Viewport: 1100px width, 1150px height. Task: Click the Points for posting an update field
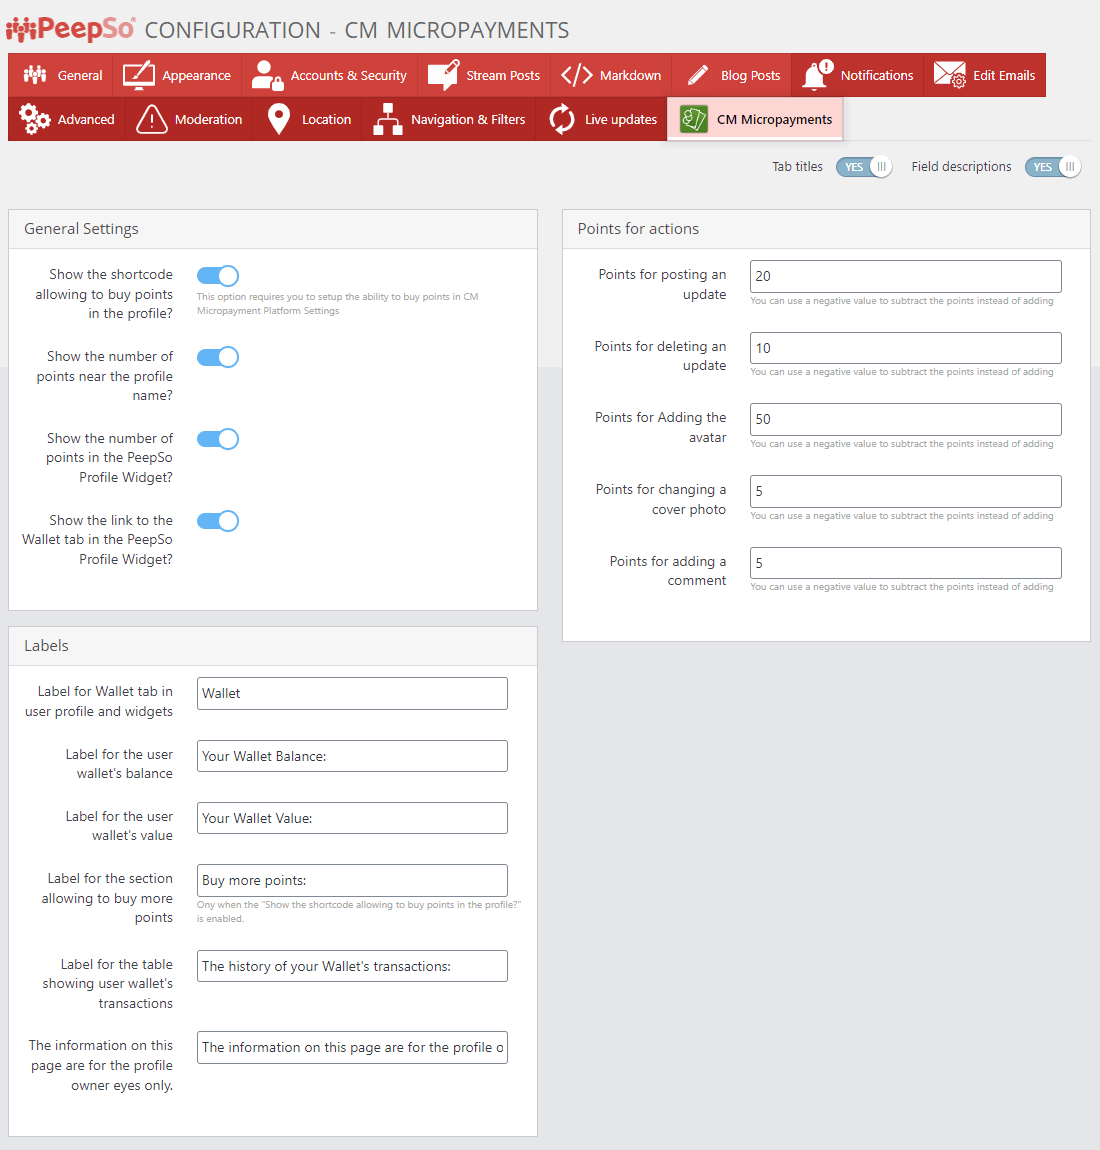[905, 277]
